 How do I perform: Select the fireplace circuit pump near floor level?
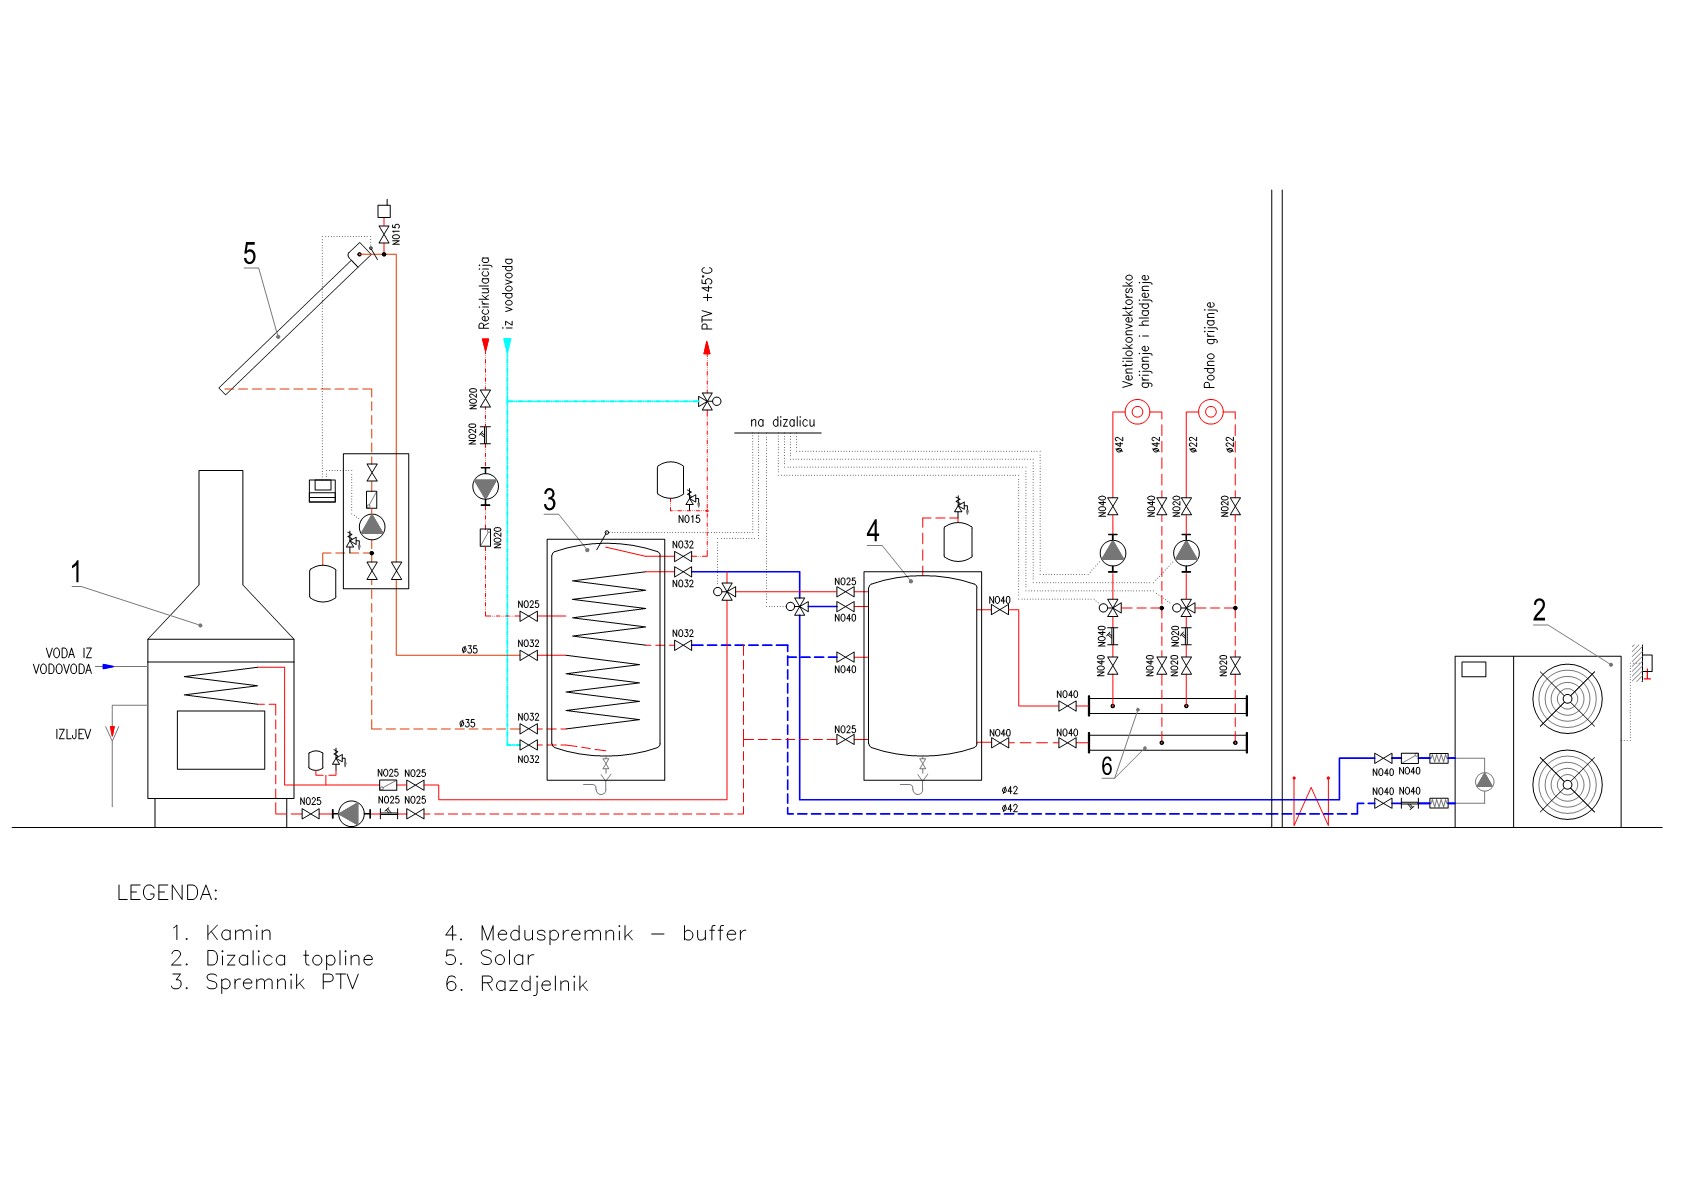click(349, 814)
